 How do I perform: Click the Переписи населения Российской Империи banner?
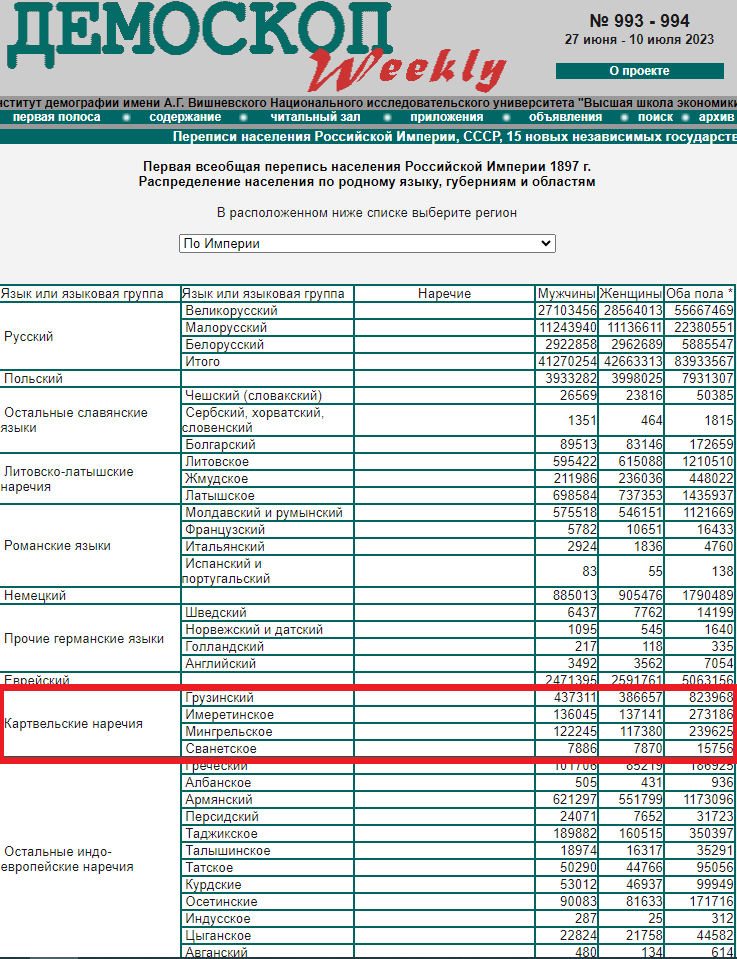[x=454, y=136]
